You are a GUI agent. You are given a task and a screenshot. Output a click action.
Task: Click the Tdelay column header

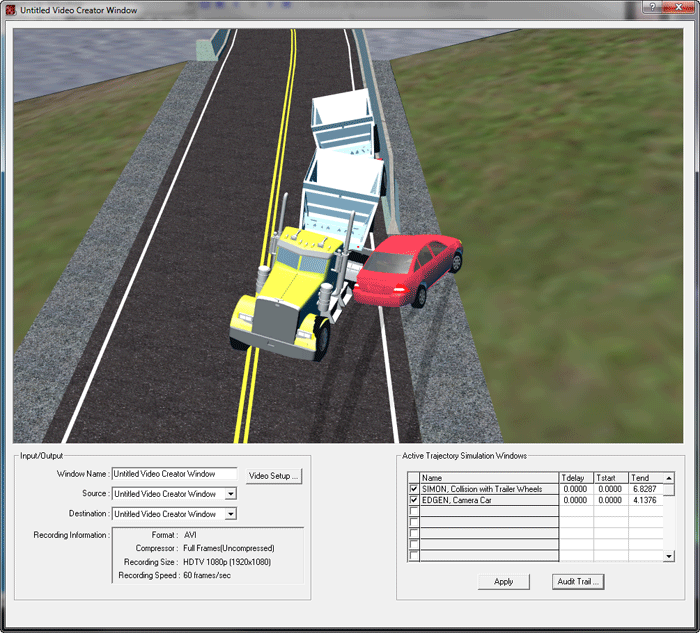tap(576, 478)
